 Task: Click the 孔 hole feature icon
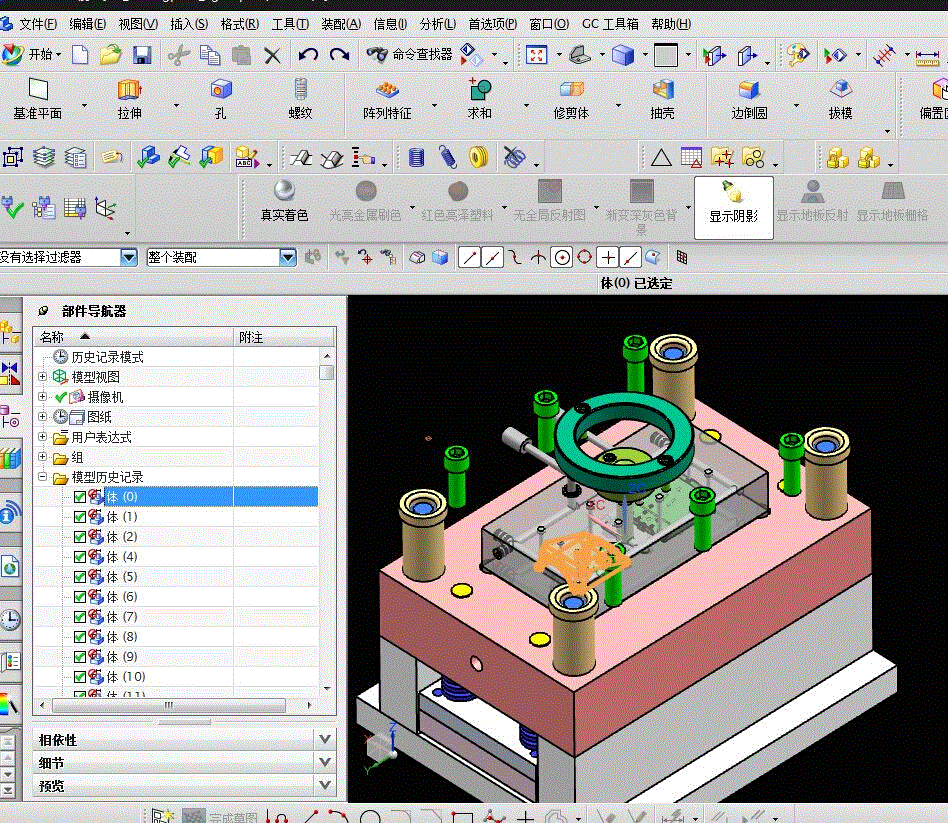click(221, 89)
